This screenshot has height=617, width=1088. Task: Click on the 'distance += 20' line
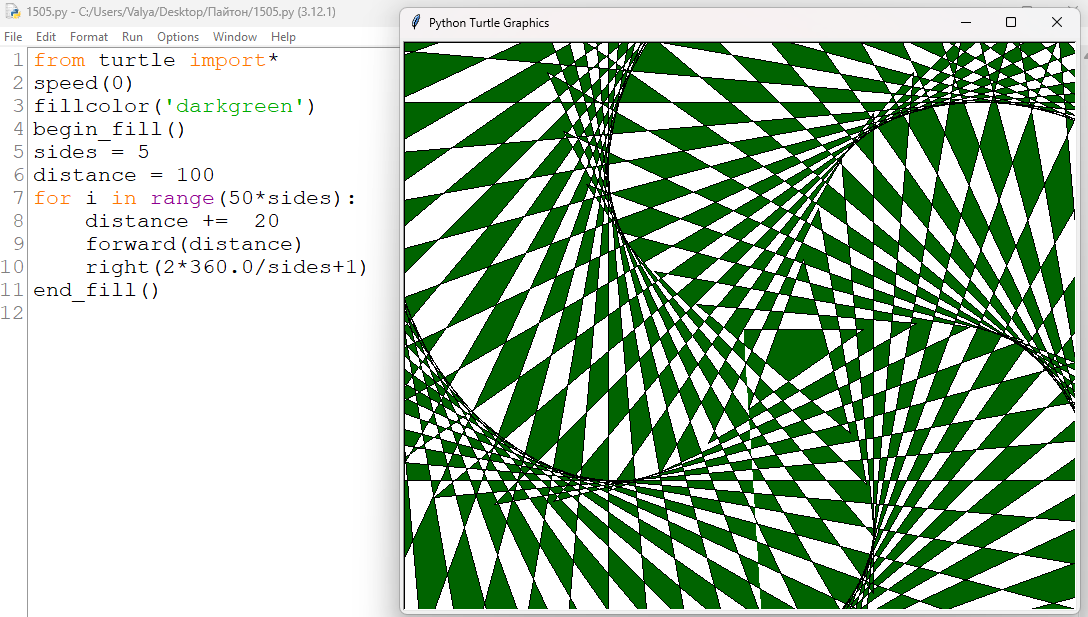[182, 221]
